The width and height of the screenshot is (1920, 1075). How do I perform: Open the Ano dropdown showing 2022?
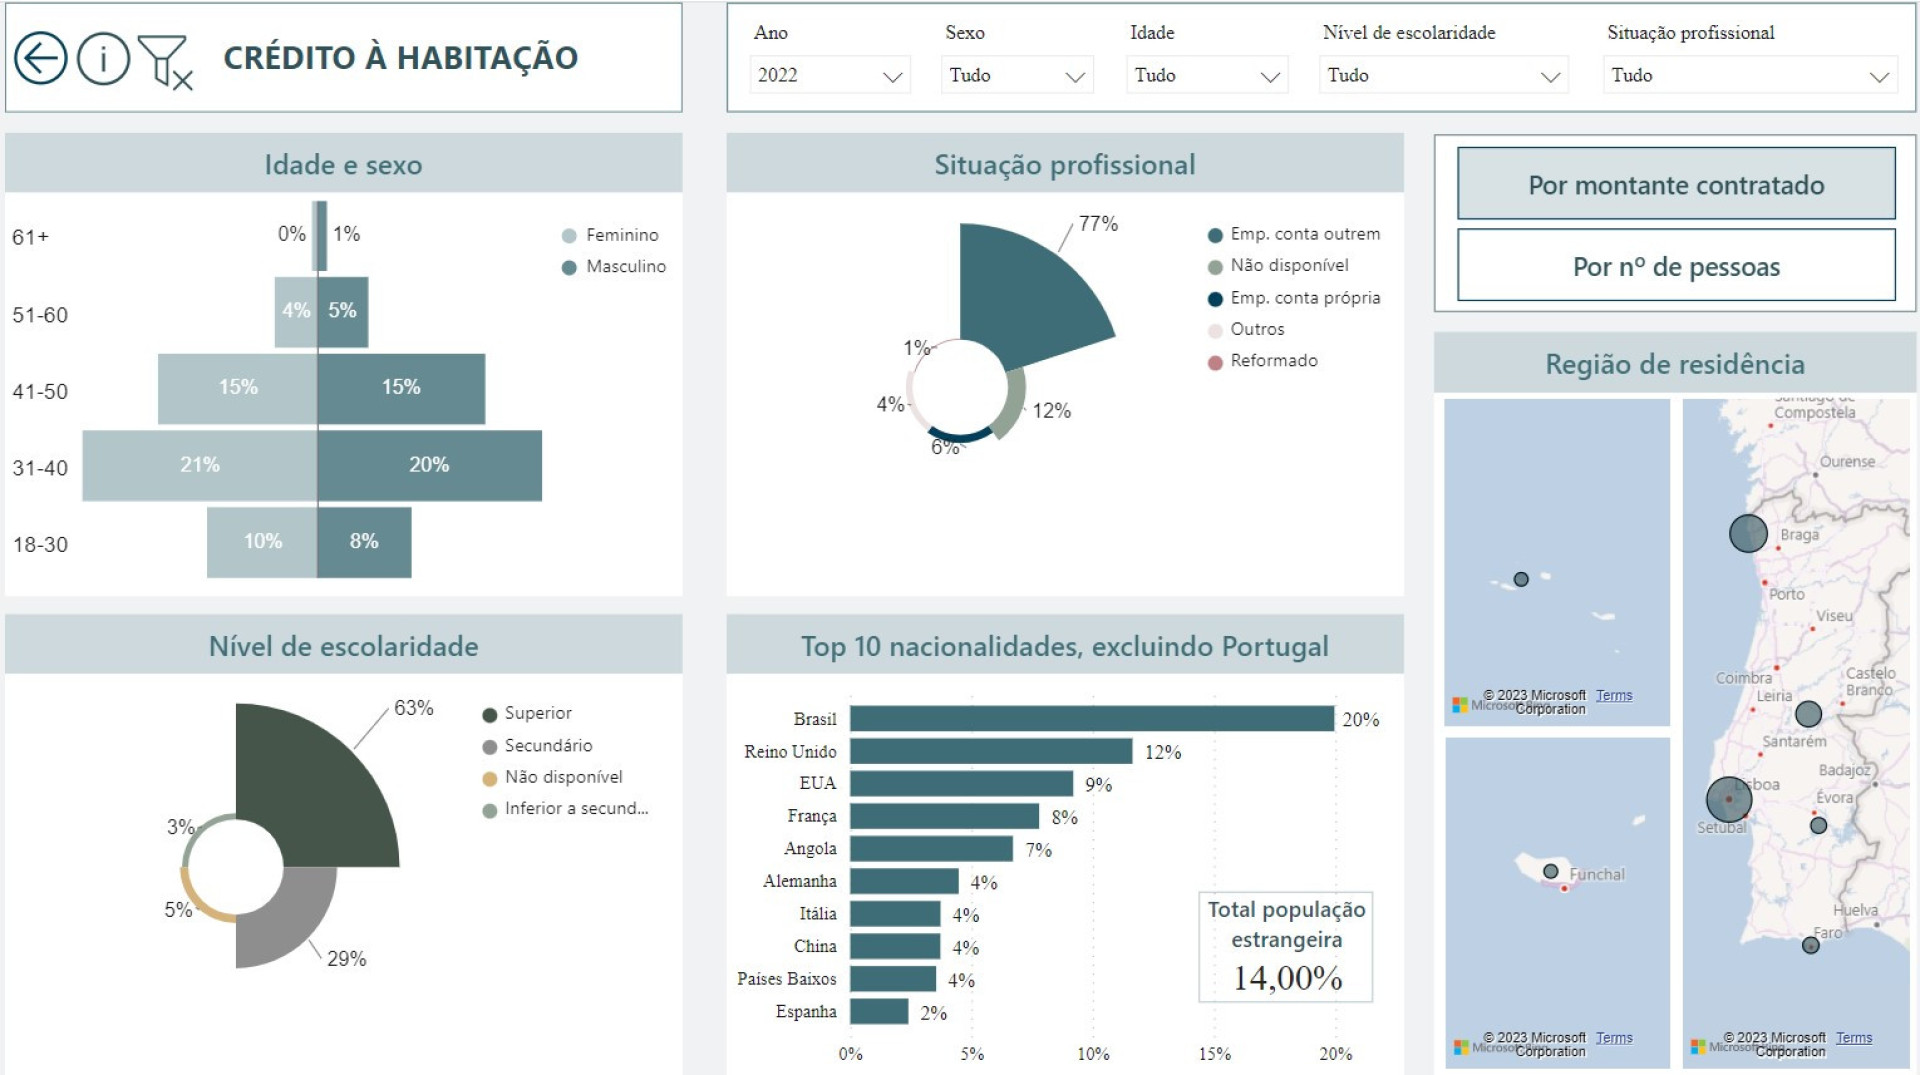coord(829,76)
